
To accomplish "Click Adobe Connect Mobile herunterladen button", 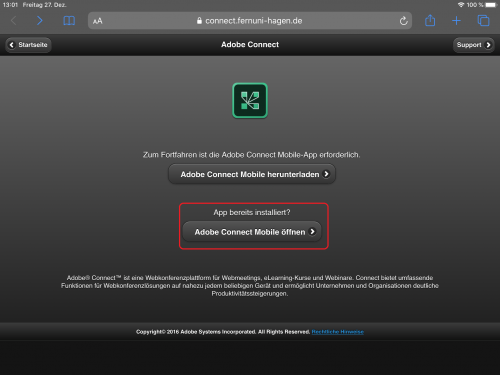I will click(252, 174).
